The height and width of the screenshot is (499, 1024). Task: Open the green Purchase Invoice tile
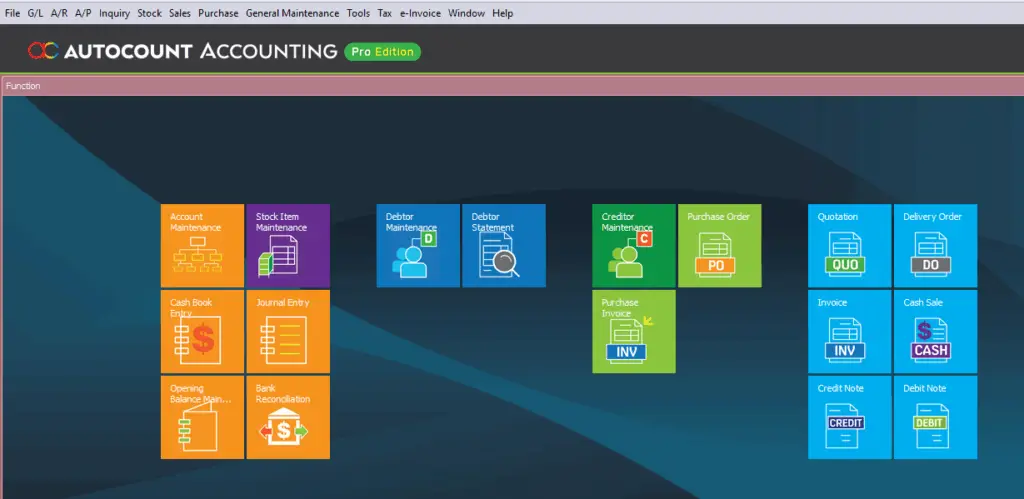click(x=634, y=332)
